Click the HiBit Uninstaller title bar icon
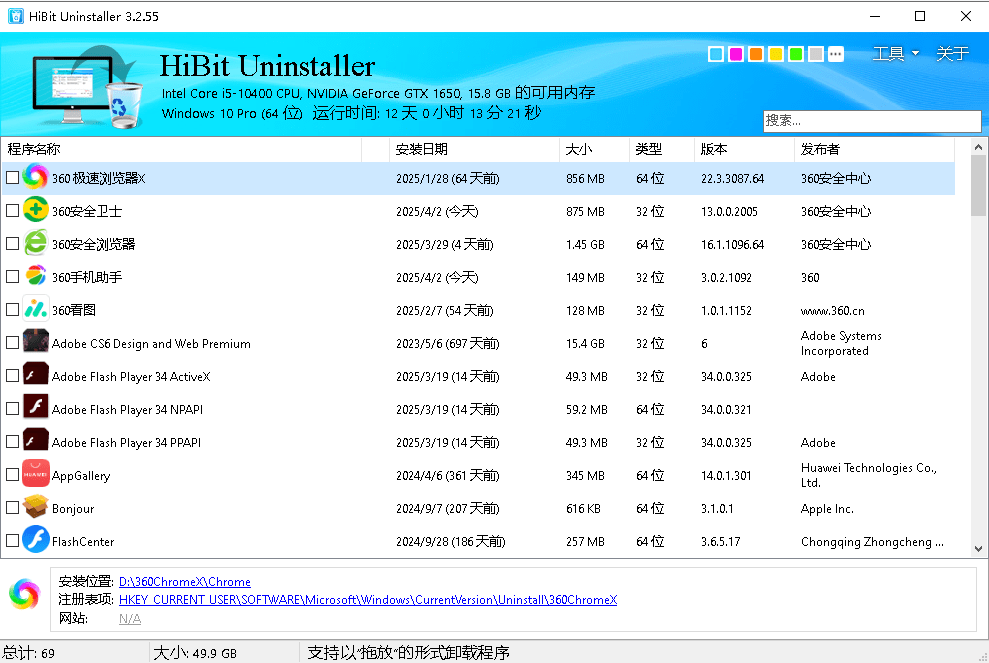Screen dimensions: 989x663 tap(16, 16)
